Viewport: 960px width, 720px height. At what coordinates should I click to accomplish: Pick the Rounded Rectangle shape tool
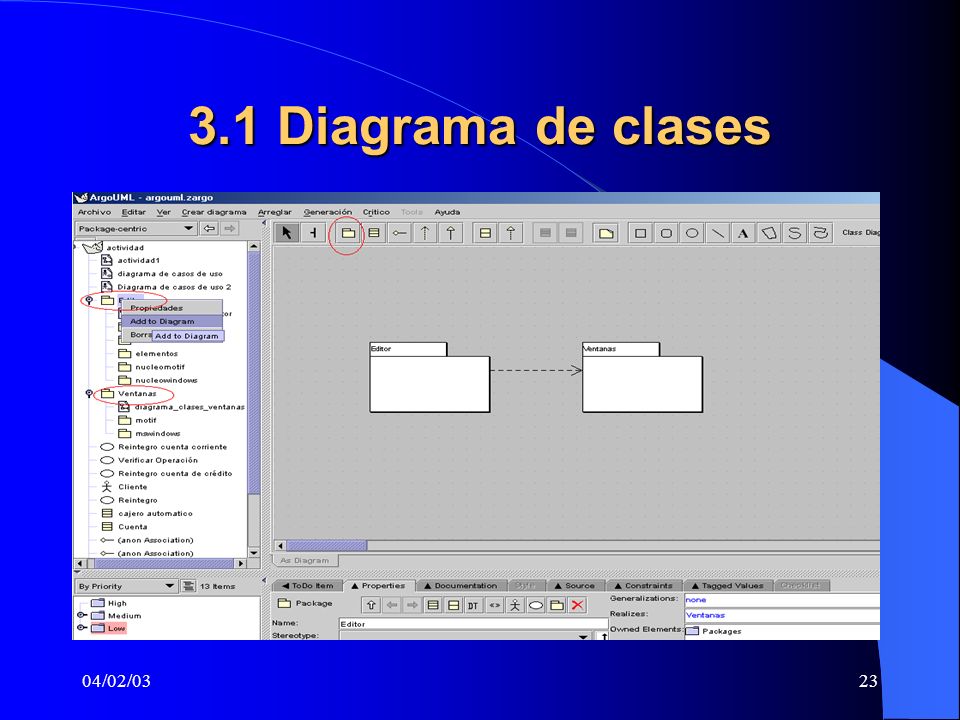point(666,233)
